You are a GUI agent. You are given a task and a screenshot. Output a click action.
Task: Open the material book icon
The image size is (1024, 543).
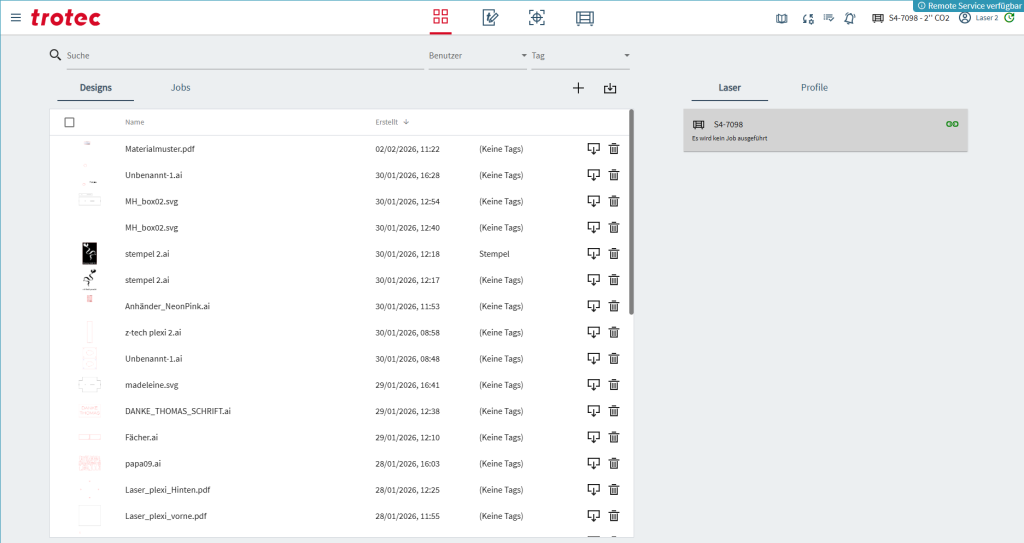point(782,18)
